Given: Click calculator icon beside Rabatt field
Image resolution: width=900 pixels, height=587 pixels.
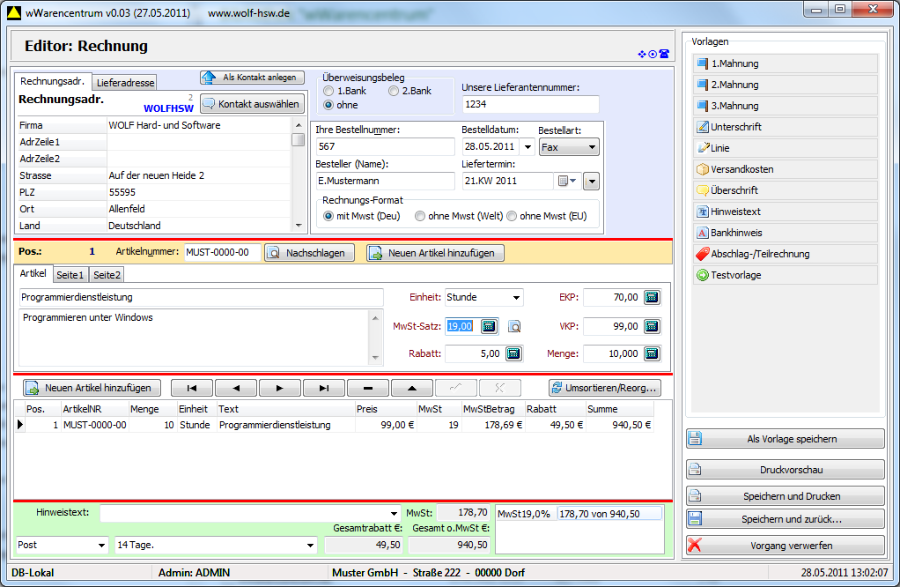Looking at the screenshot, I should (x=514, y=353).
